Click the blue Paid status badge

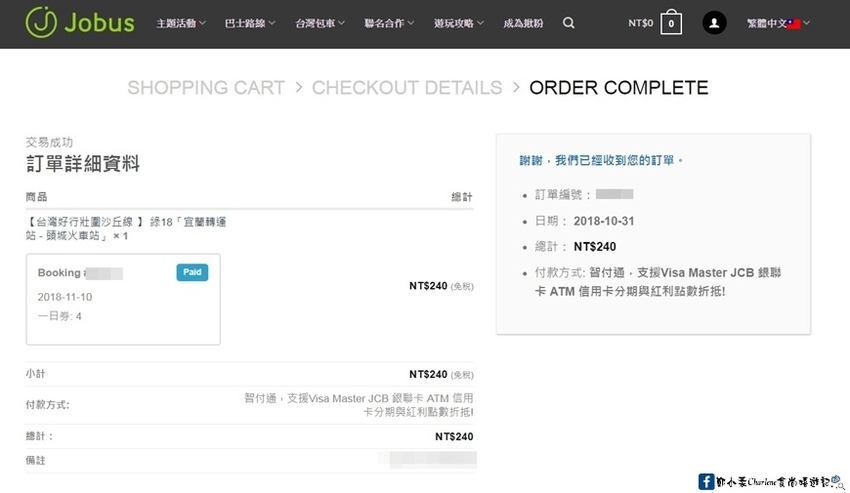(192, 272)
